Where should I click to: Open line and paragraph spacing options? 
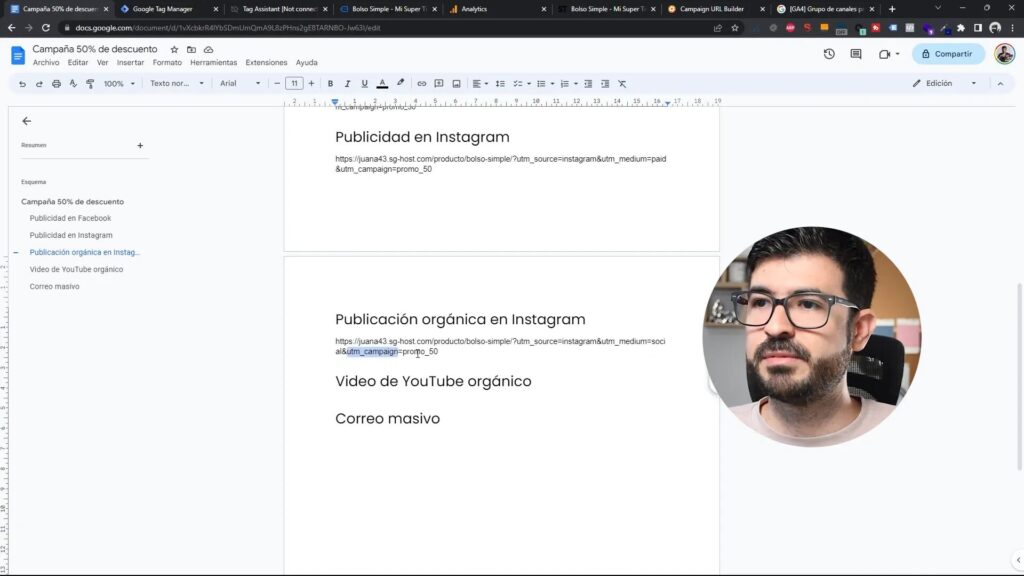tap(500, 84)
